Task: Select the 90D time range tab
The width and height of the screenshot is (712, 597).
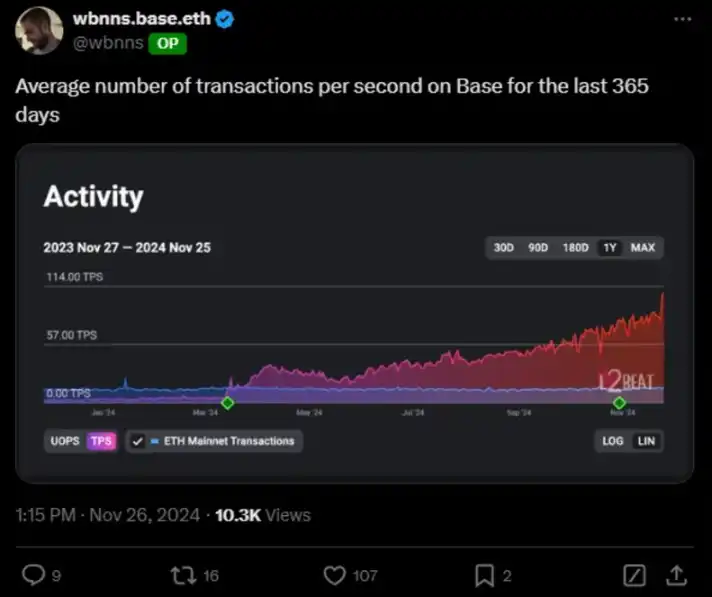Action: (x=538, y=248)
